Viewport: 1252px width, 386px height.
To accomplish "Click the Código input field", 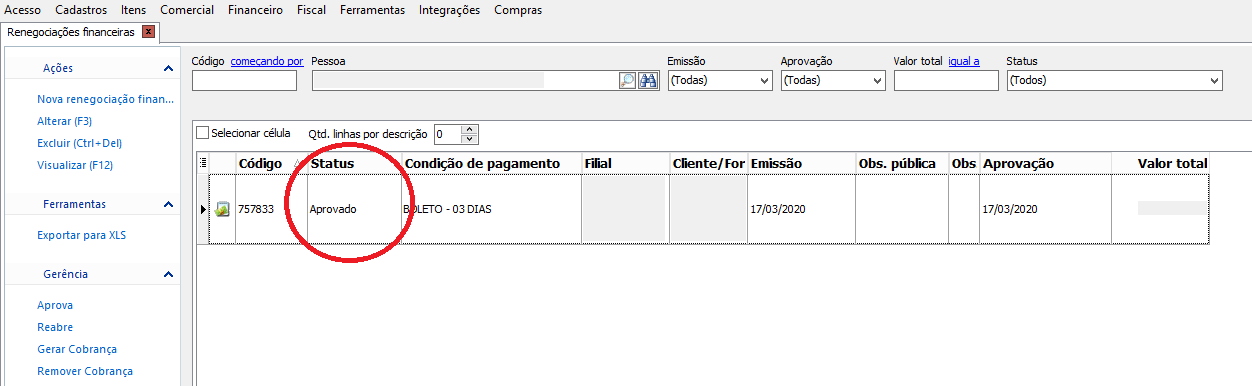I will [x=244, y=81].
